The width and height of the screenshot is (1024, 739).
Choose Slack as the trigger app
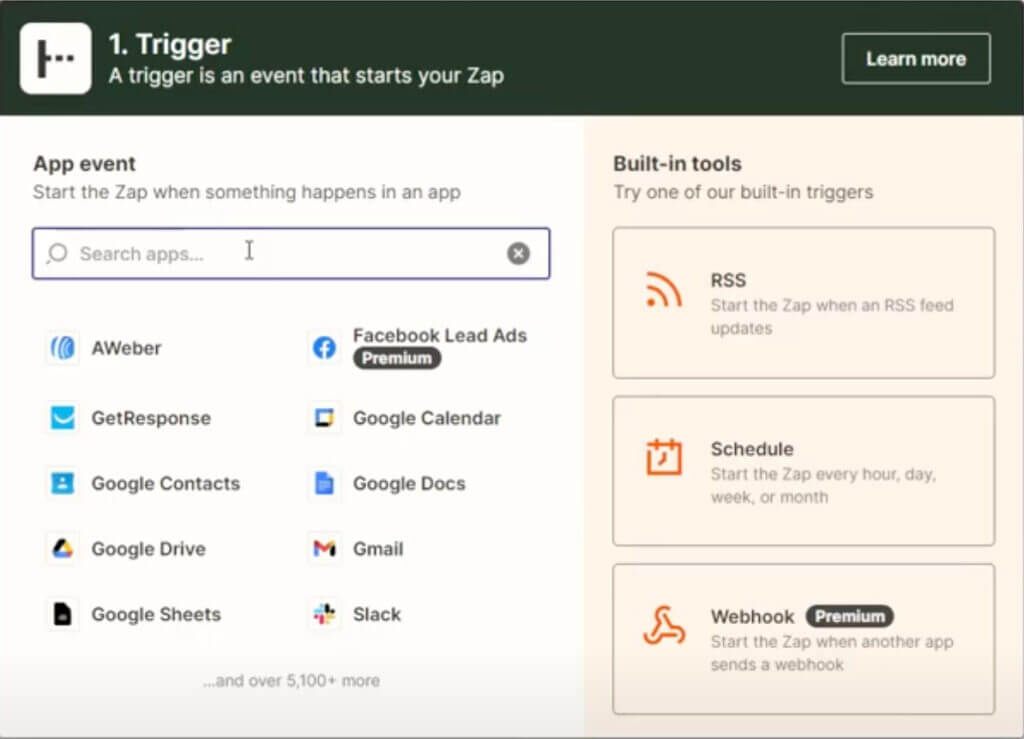tap(323, 614)
